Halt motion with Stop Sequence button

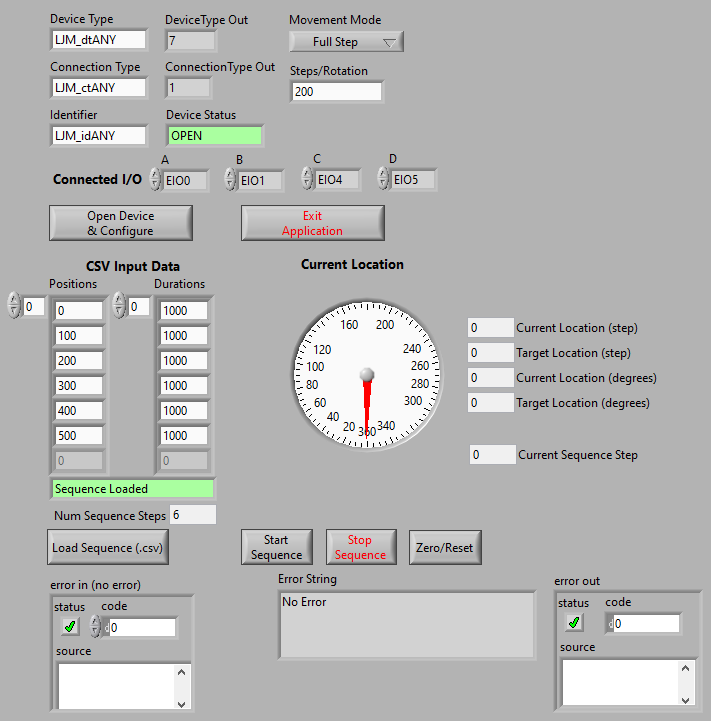tap(360, 547)
